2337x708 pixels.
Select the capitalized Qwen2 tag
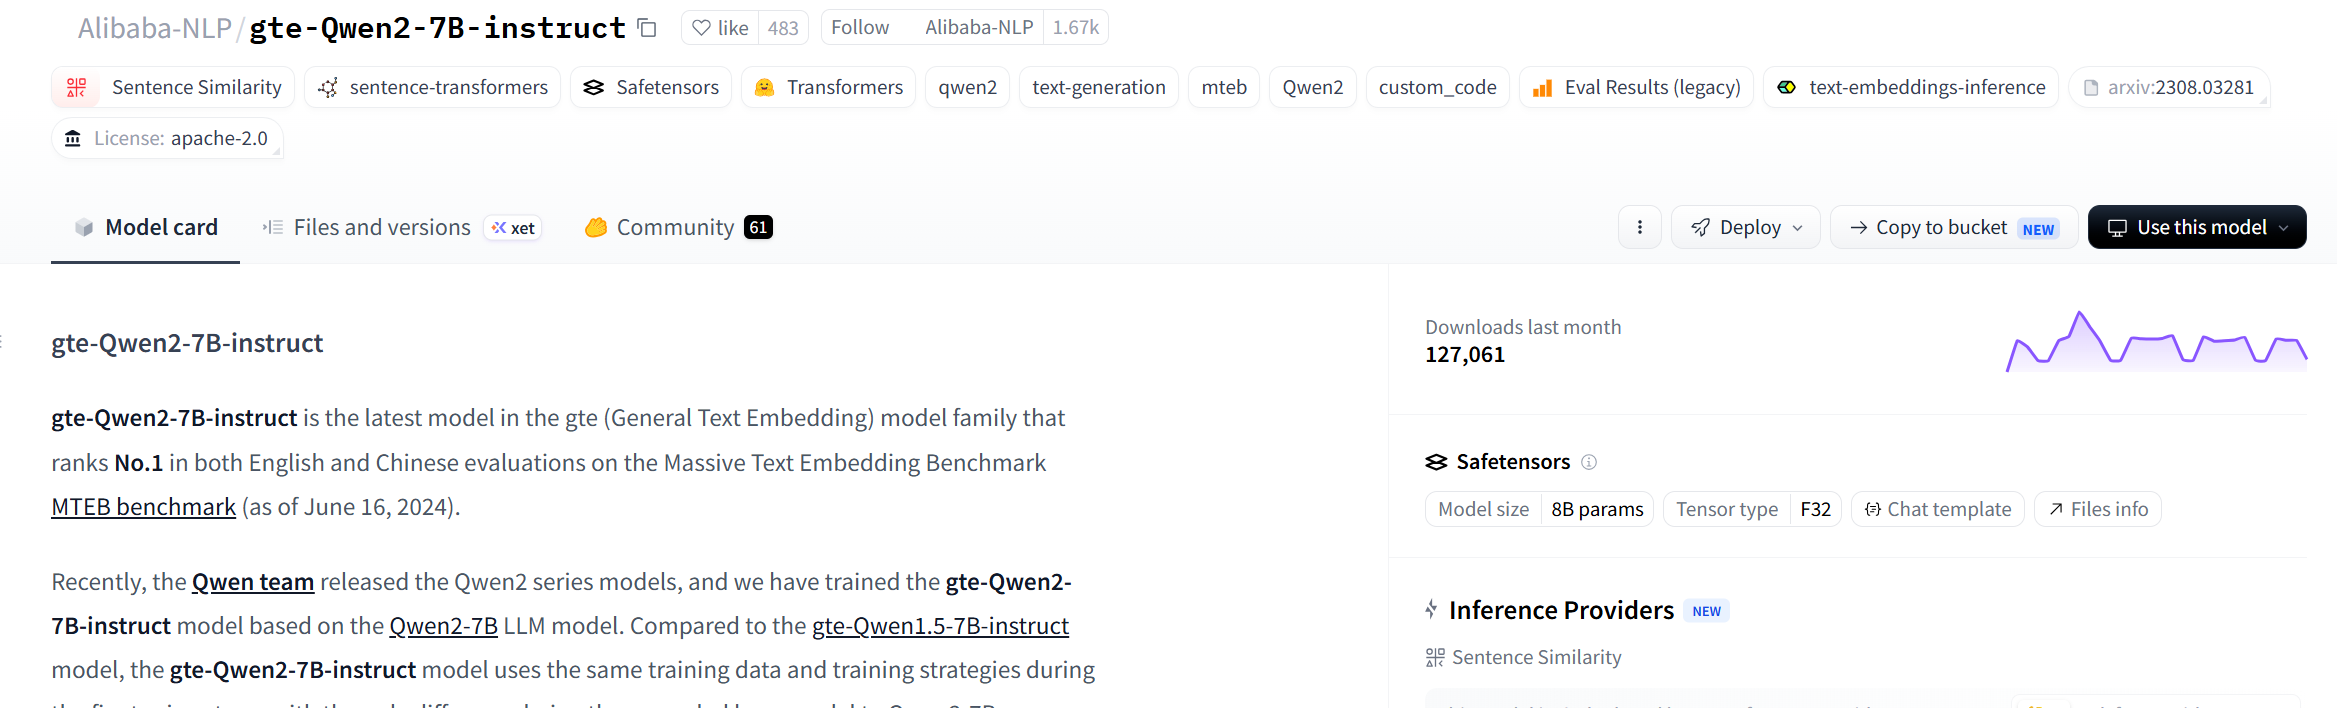1313,87
